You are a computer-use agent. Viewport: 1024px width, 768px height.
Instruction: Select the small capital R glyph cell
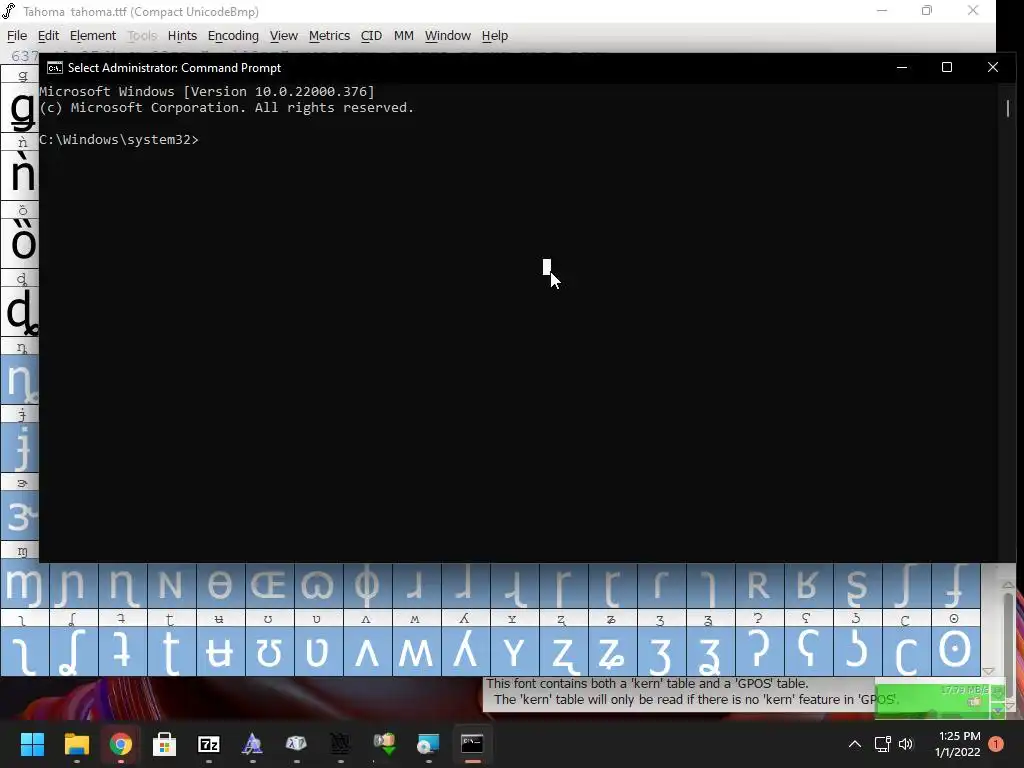tap(758, 584)
